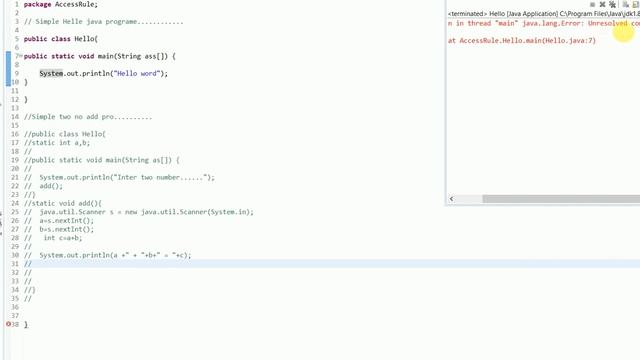This screenshot has width=640, height=360.
Task: Collapse the main method fold at line 7
Action: [x=21, y=56]
